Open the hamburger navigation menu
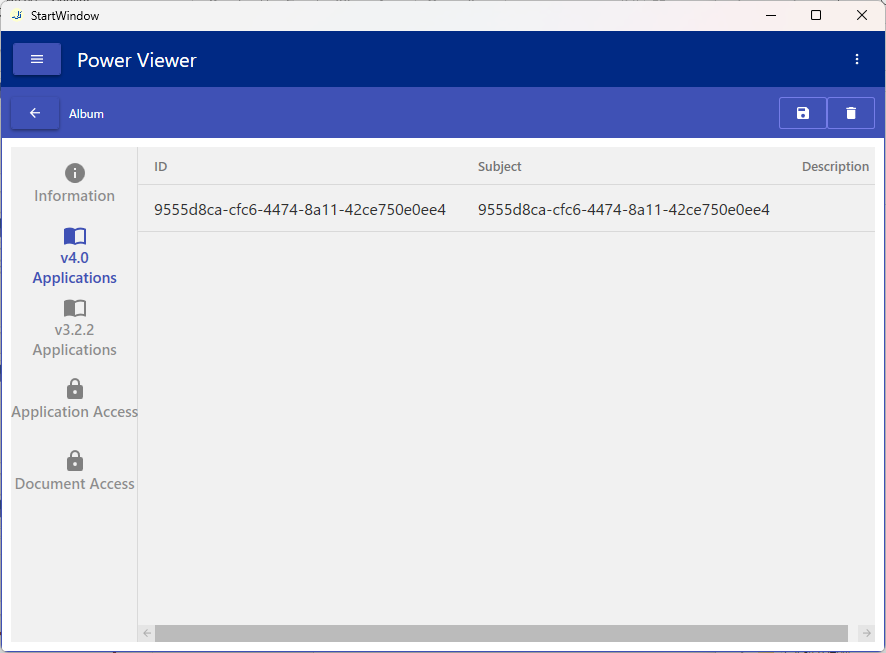 coord(37,59)
